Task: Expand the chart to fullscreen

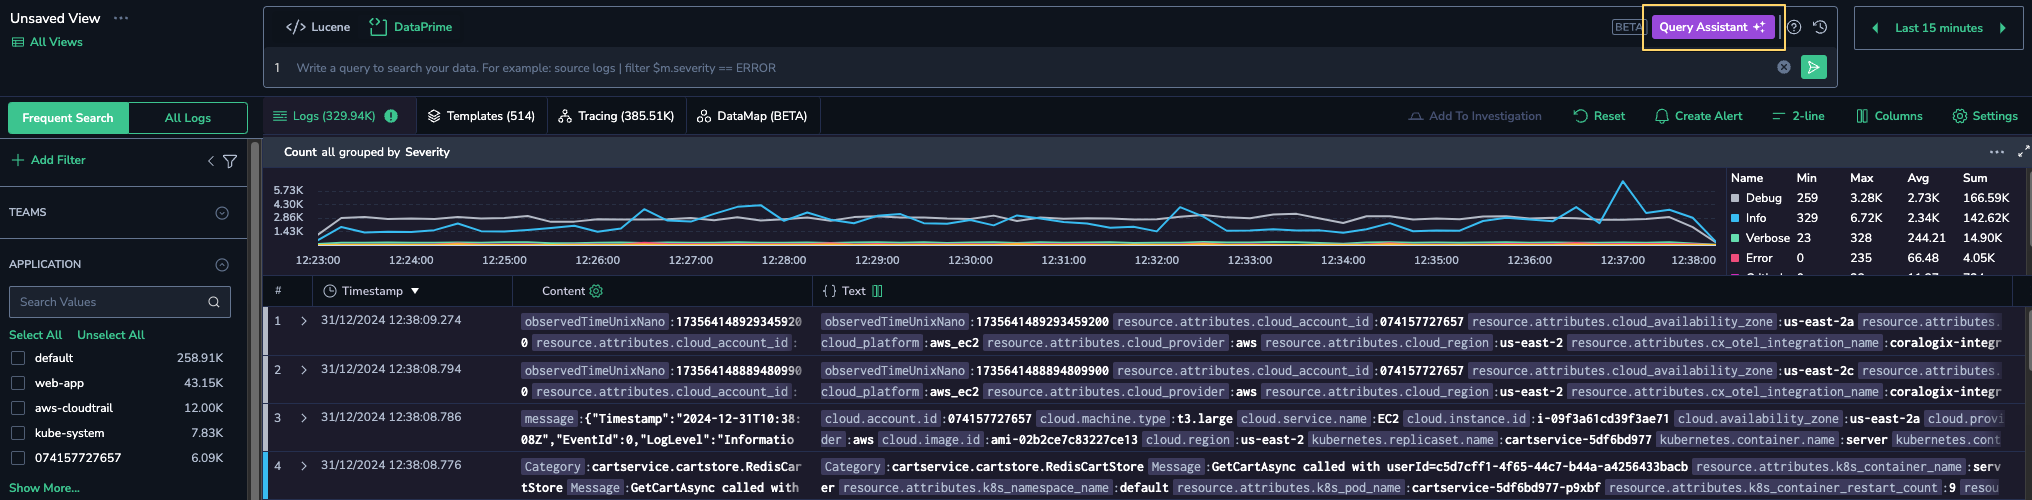Action: (2023, 151)
